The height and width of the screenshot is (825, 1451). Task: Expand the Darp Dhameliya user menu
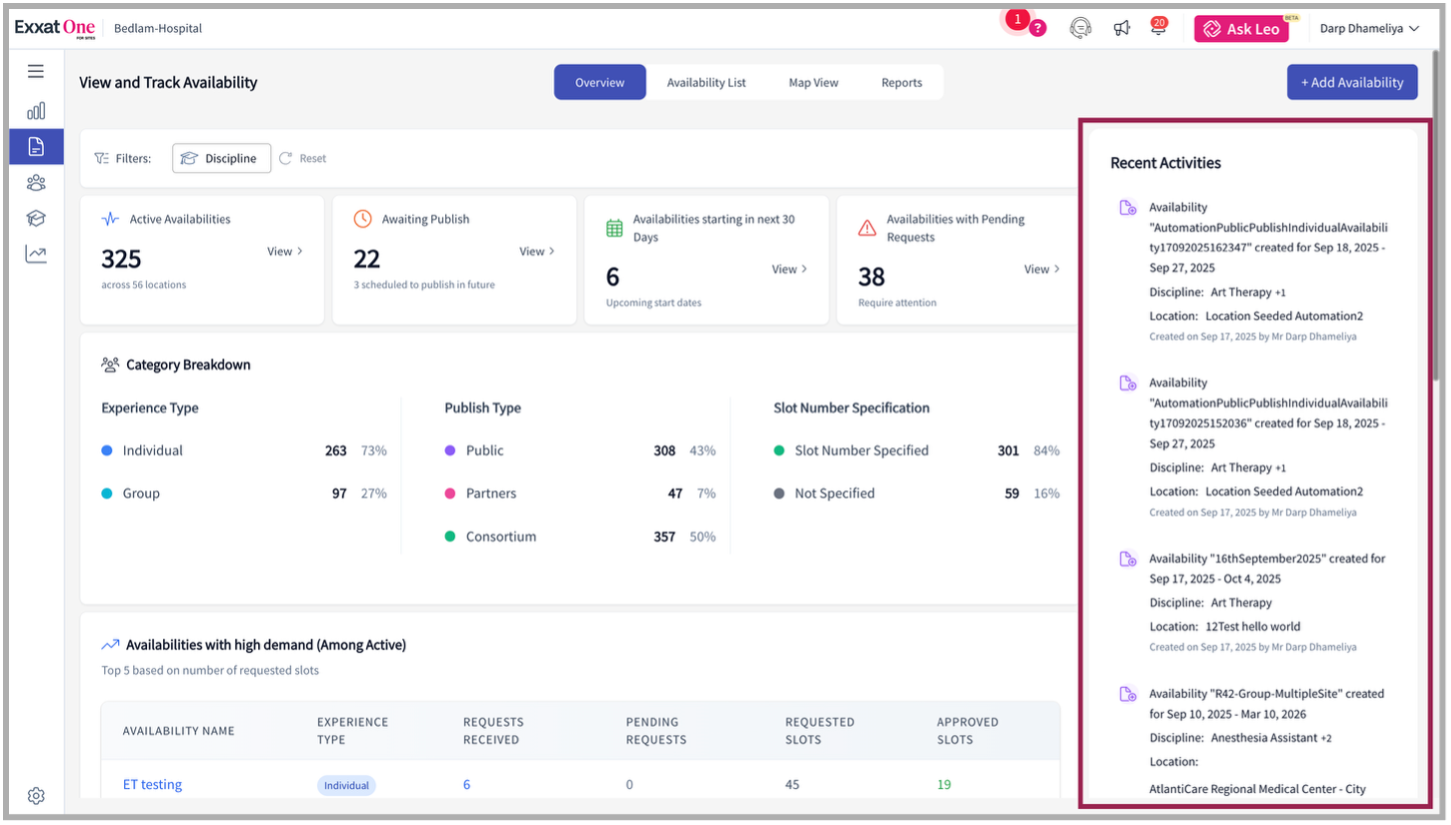pyautogui.click(x=1369, y=29)
